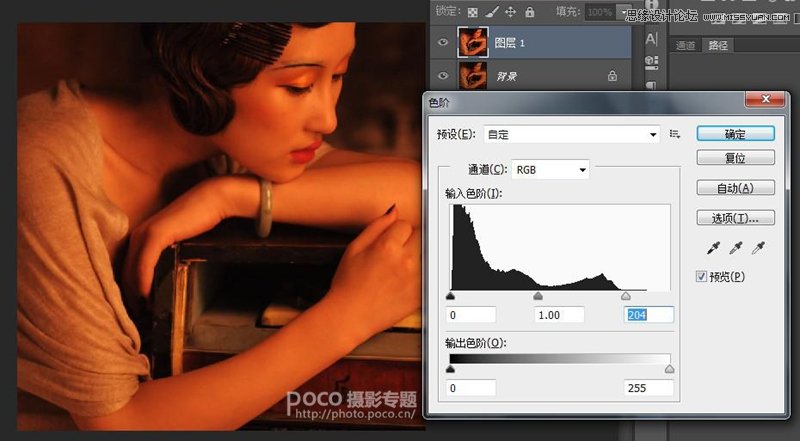Select the 图层 1 layer thumbnail
The image size is (800, 441).
[472, 42]
